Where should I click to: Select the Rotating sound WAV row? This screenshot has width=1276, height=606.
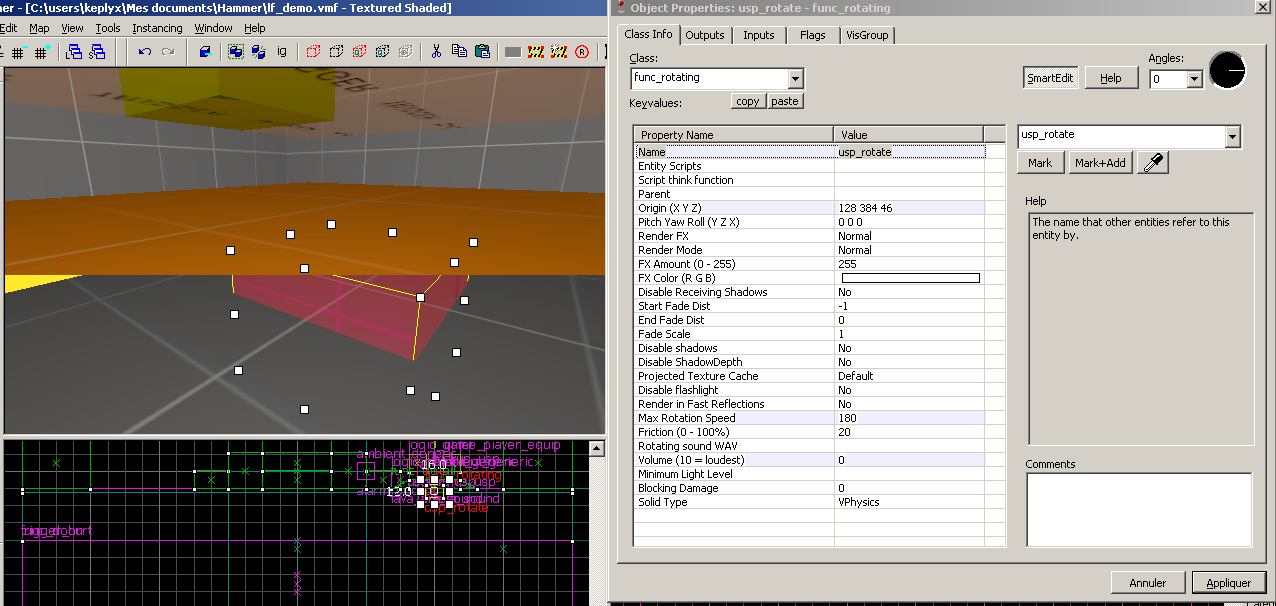pyautogui.click(x=810, y=446)
